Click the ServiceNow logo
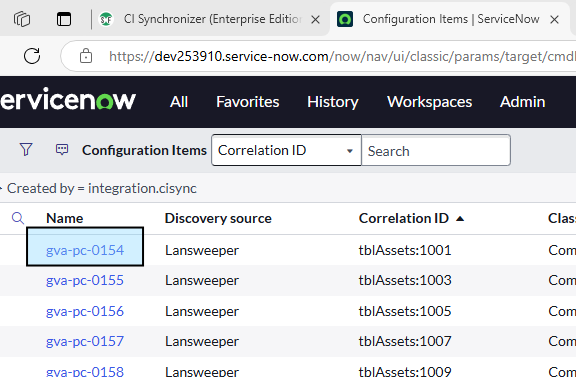Viewport: 576px width, 377px height. click(68, 99)
